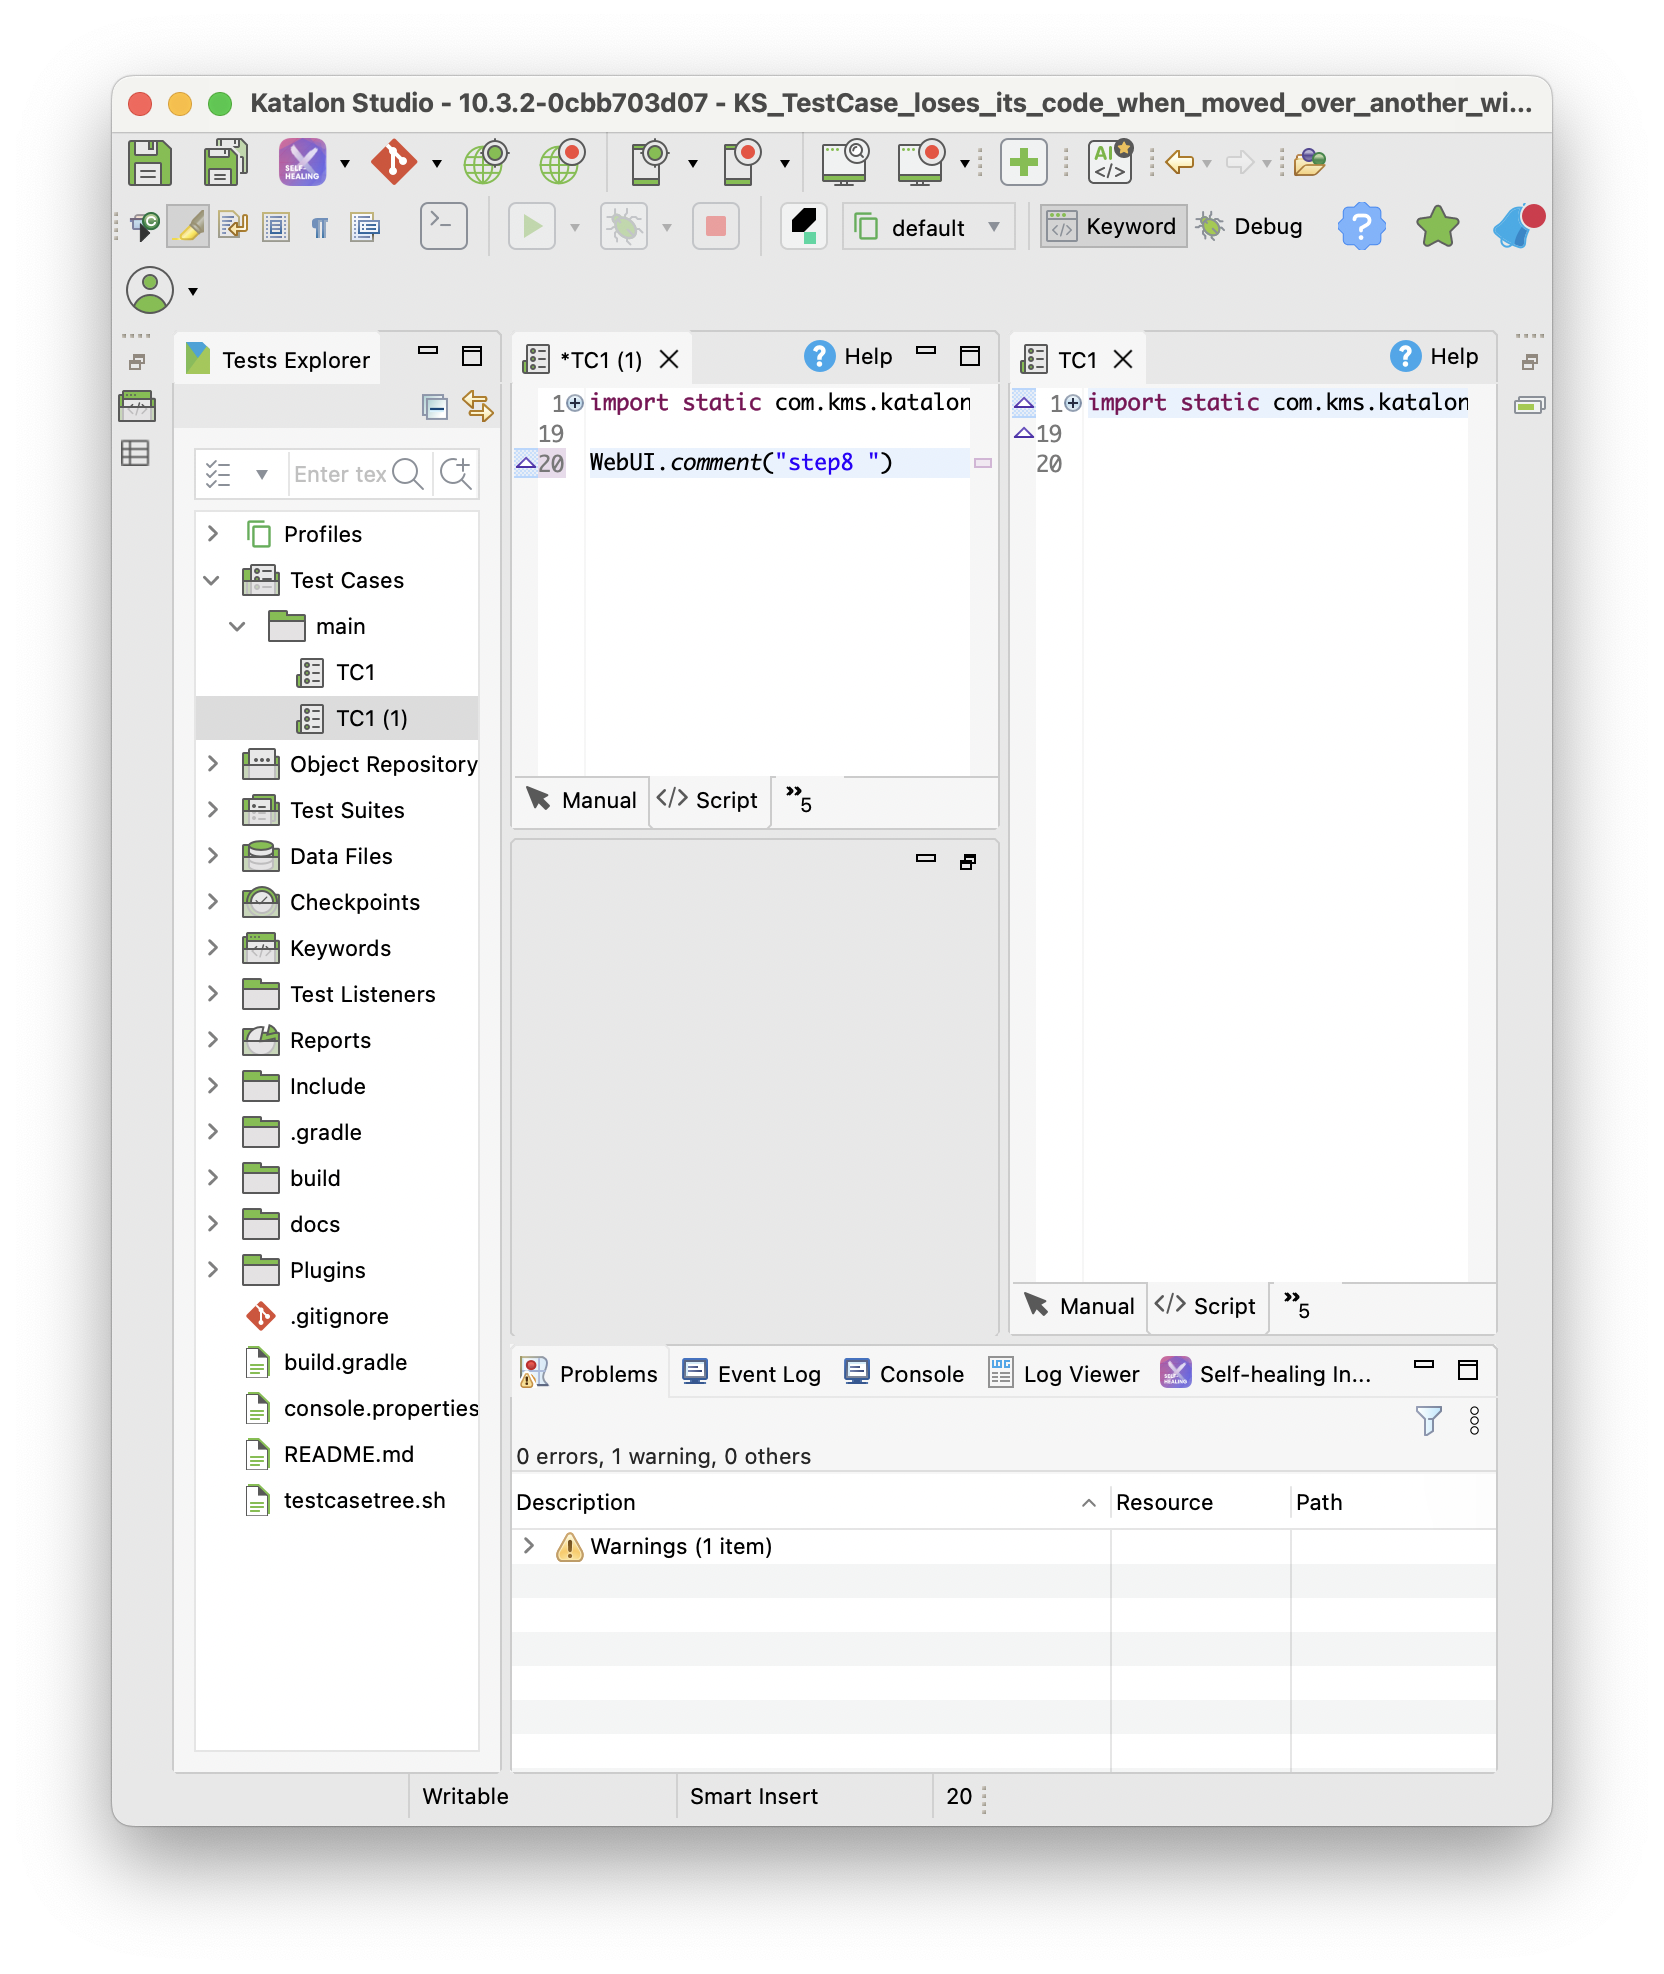
Task: Open the Self-Healing toolbar icon
Action: 302,162
